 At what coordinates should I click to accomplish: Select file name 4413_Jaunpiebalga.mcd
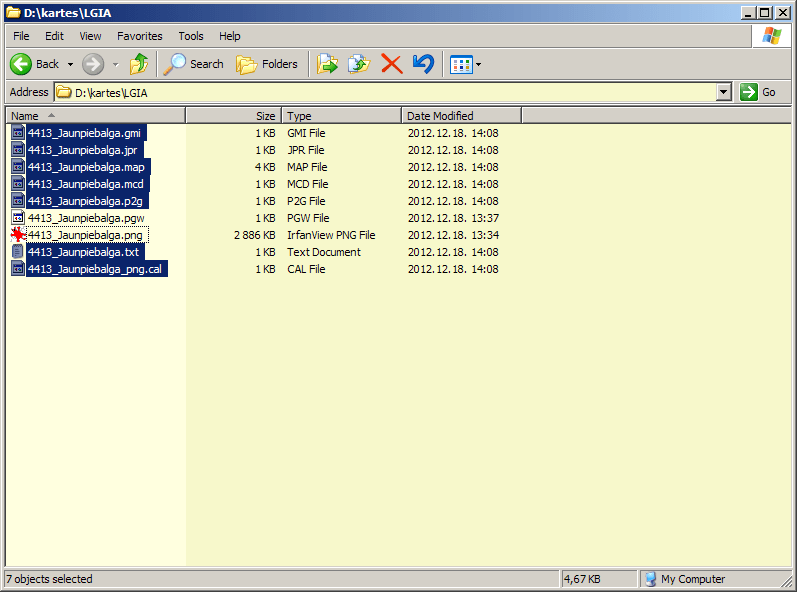[x=86, y=184]
